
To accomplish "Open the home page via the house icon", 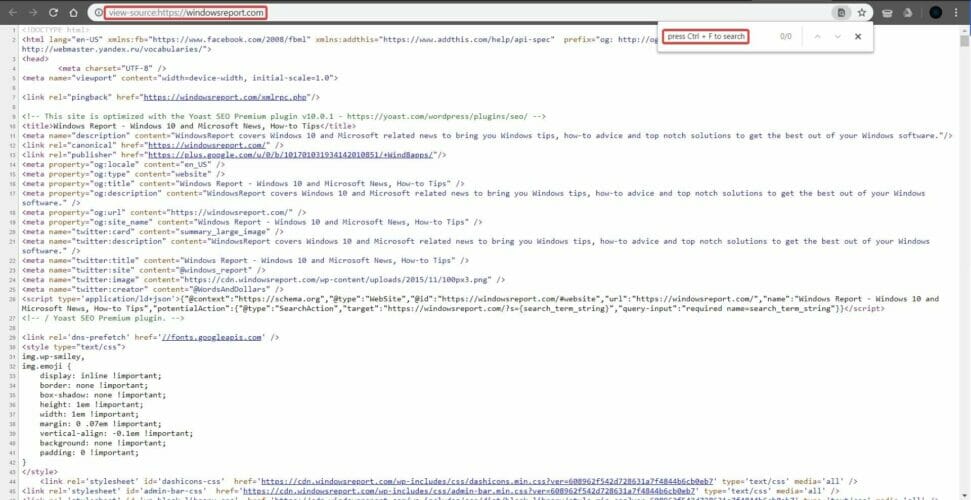I will pyautogui.click(x=73, y=12).
